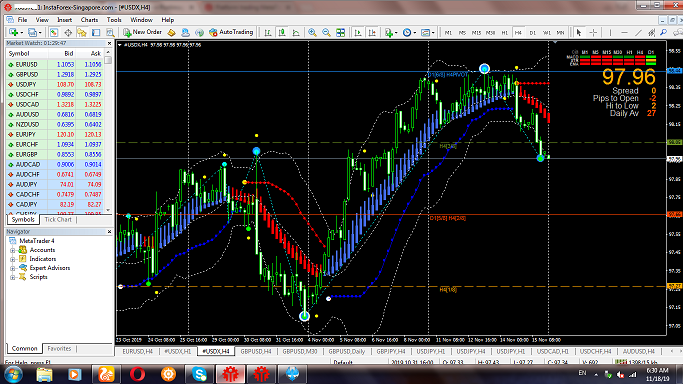The image size is (683, 384).
Task: Open the Templates dropdown arrow
Action: click(433, 33)
